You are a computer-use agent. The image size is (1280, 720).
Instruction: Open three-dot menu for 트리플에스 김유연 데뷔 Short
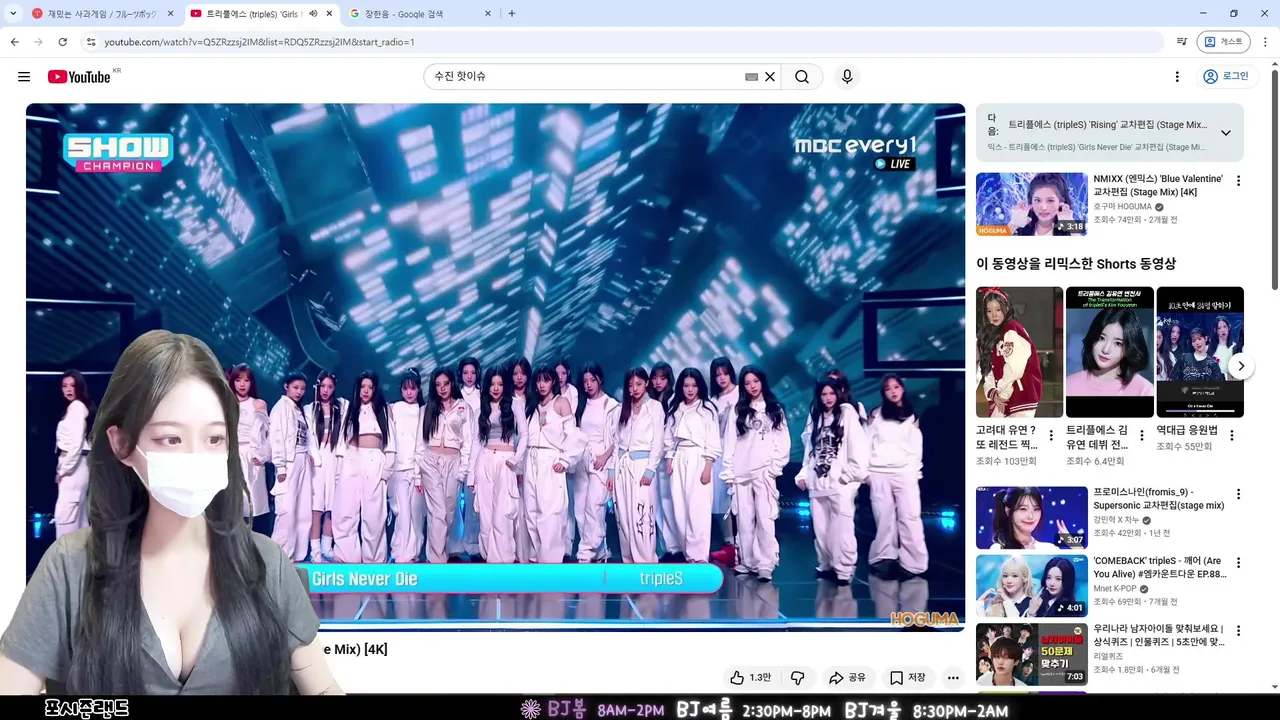1141,436
